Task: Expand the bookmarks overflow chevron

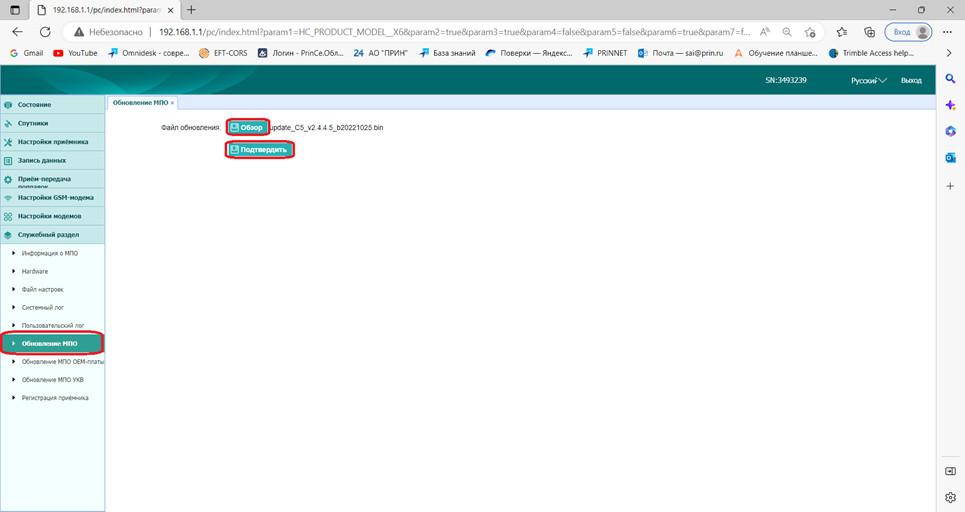Action: point(948,54)
